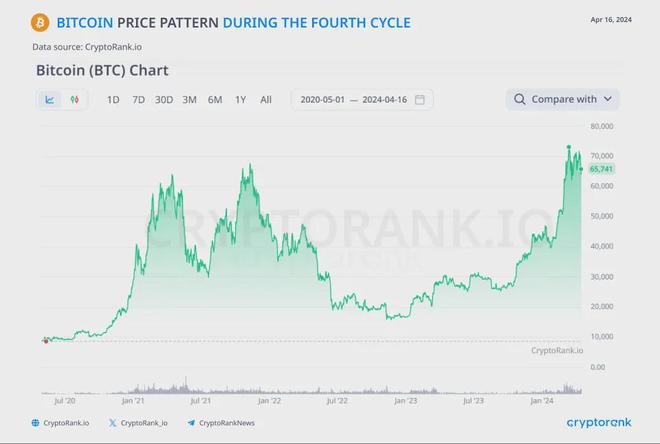
Task: Switch to the candlestick chart icon
Action: point(75,100)
